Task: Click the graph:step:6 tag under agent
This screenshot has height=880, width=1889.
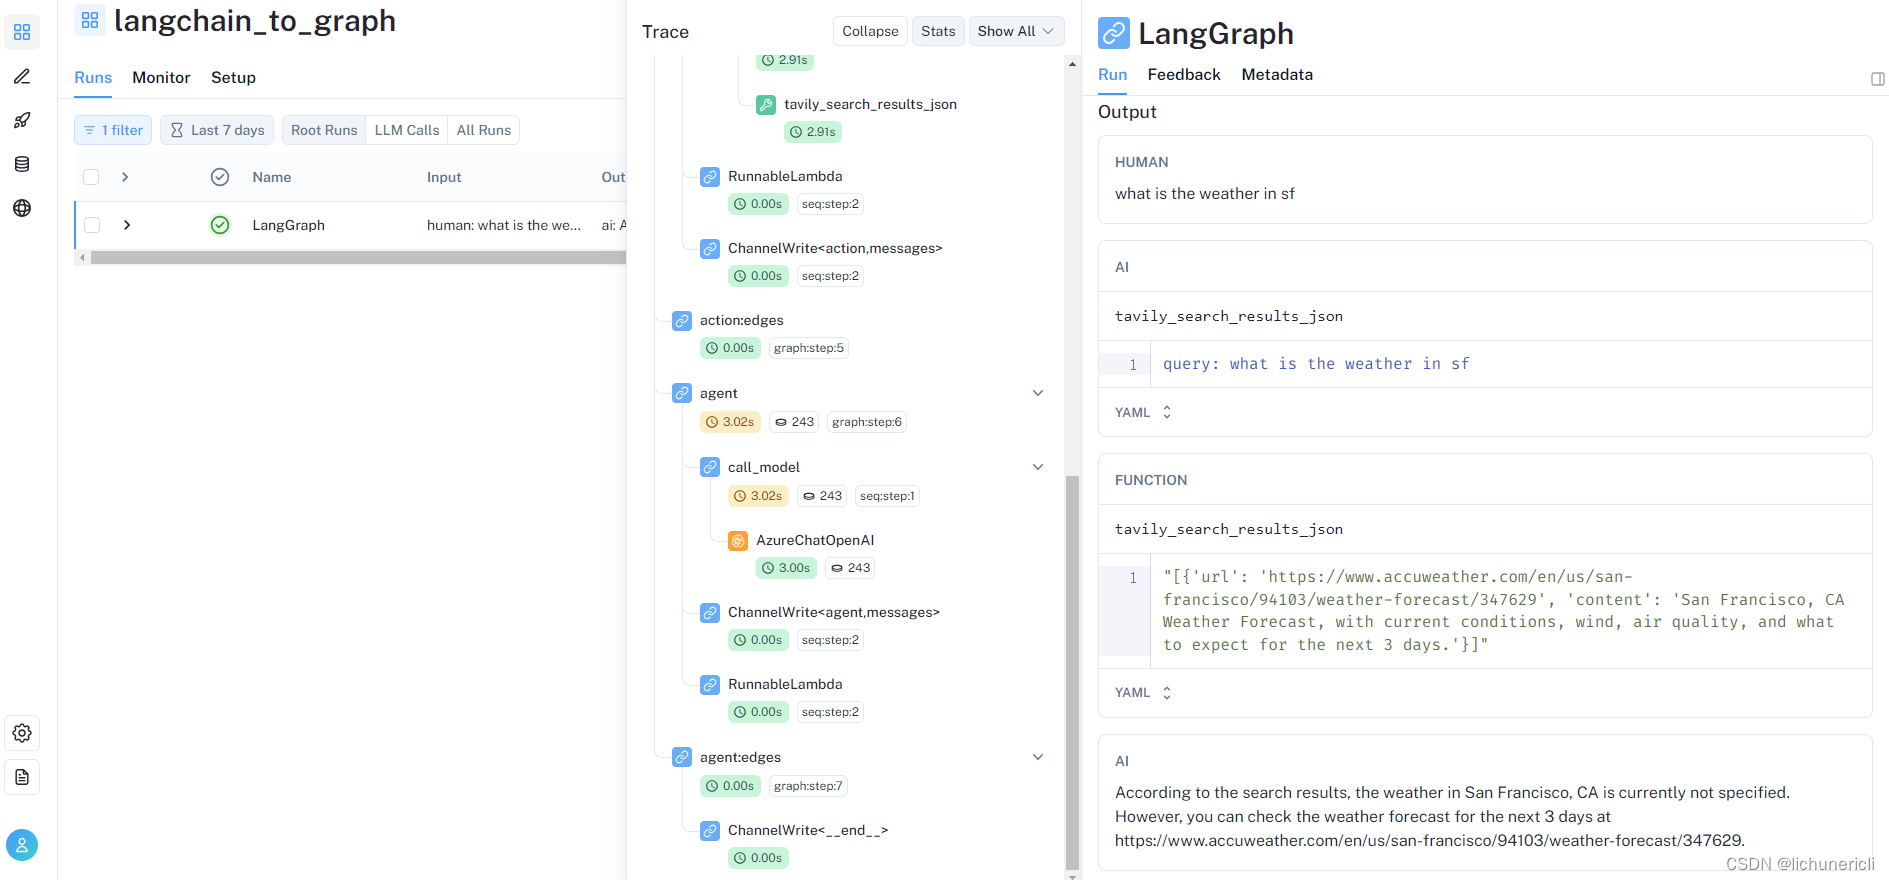Action: pos(867,422)
